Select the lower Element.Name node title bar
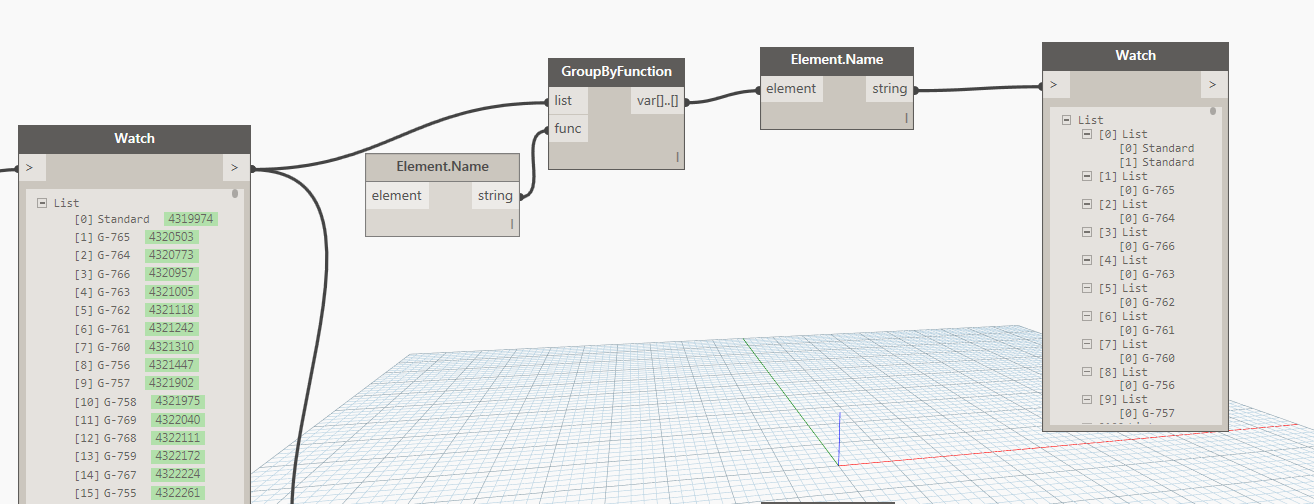 click(x=442, y=166)
